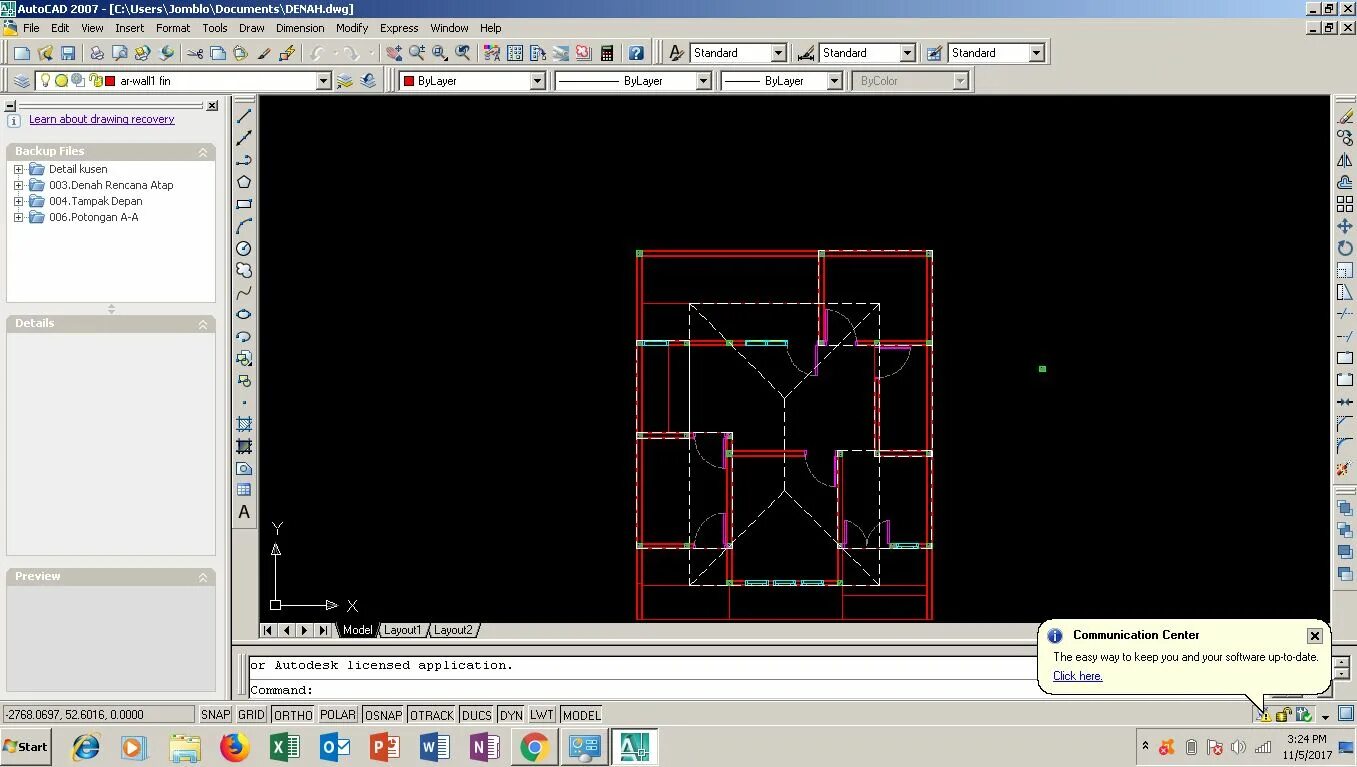Open the Express menu

(399, 28)
